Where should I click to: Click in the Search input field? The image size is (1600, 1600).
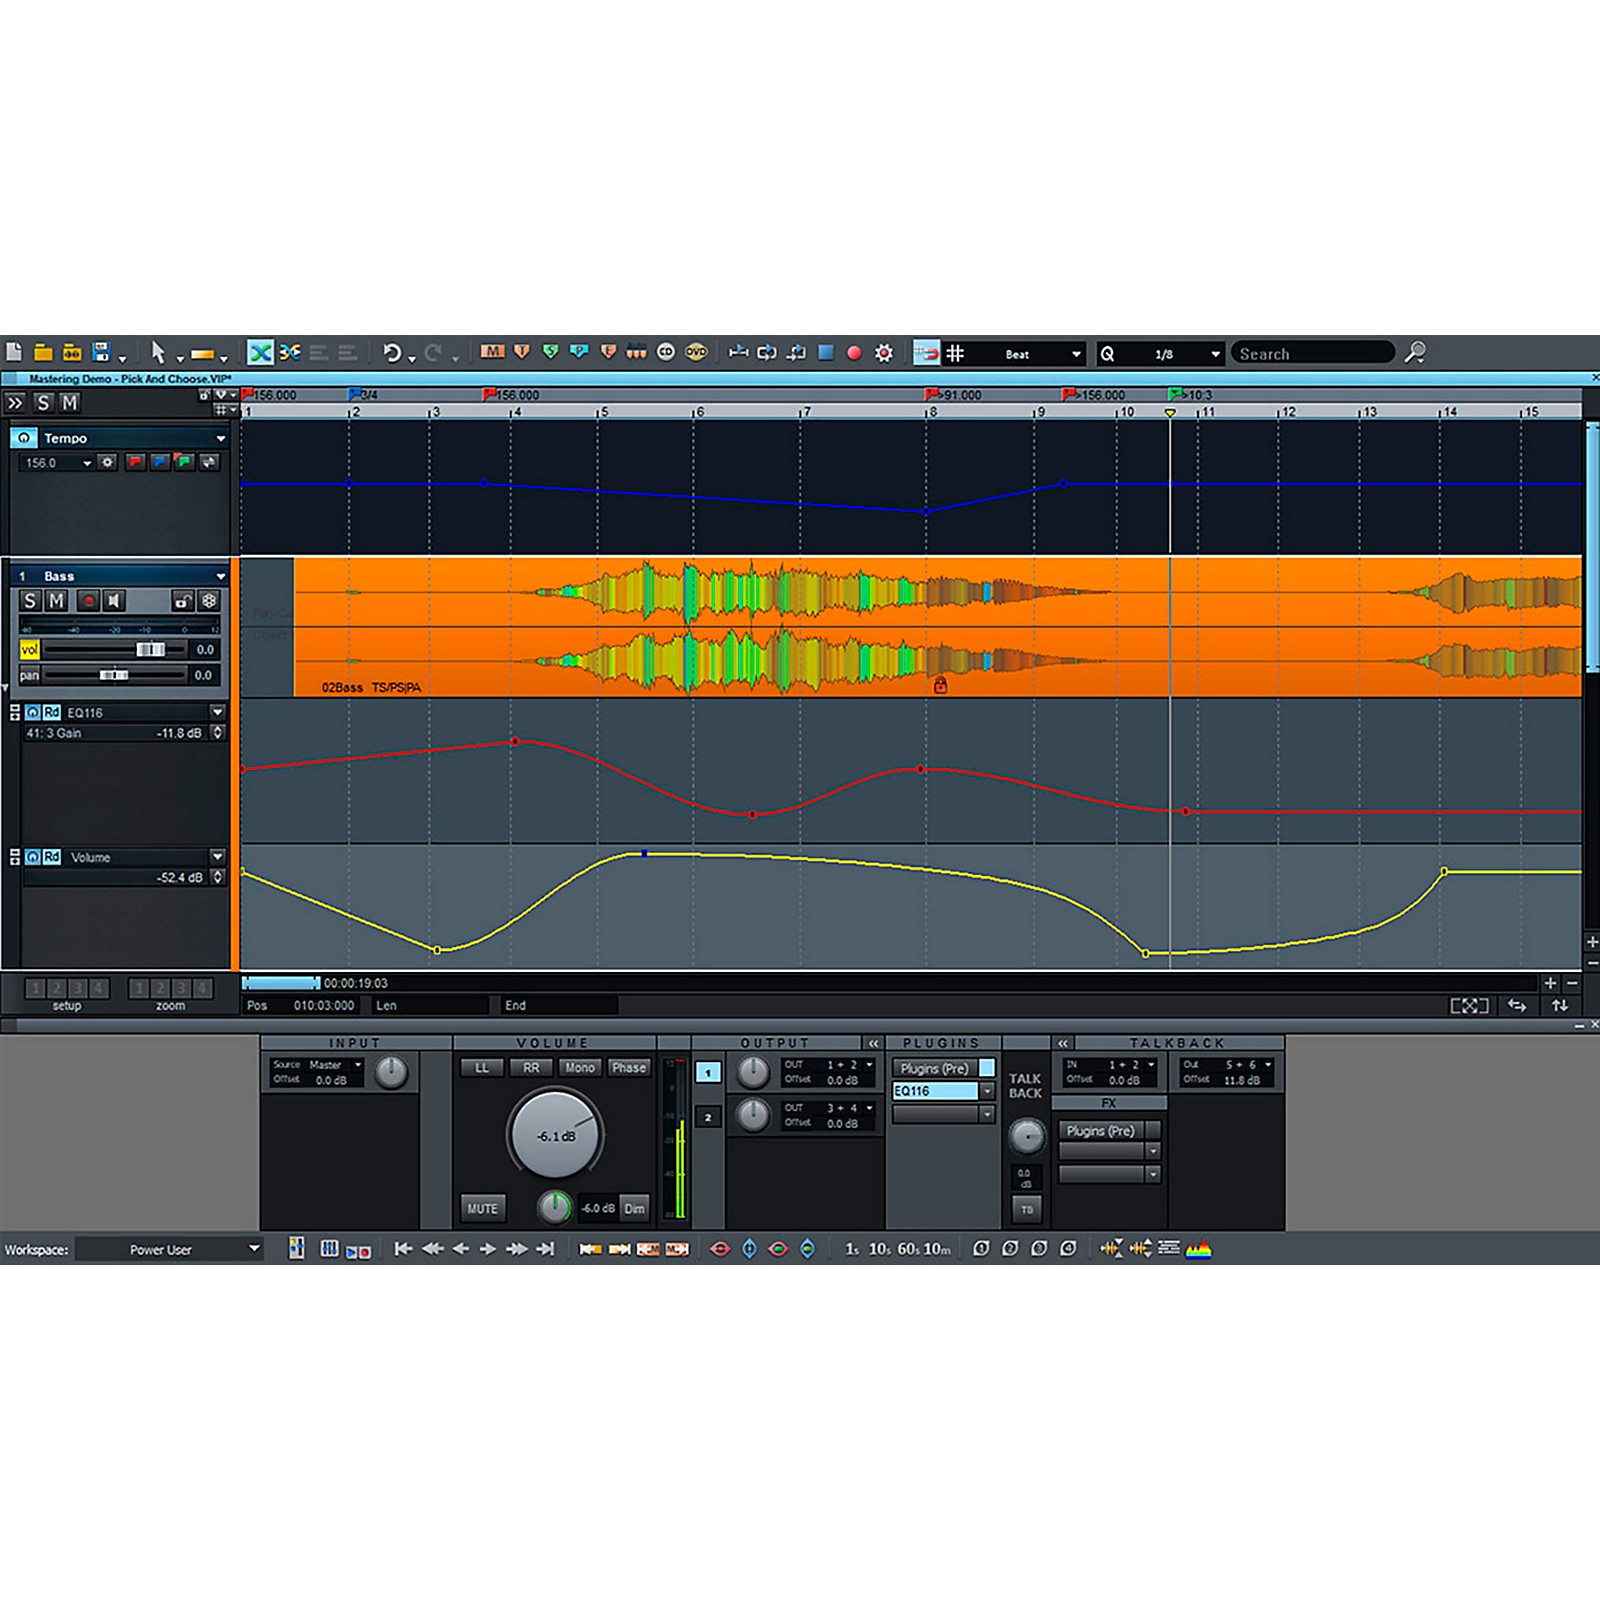(1312, 354)
